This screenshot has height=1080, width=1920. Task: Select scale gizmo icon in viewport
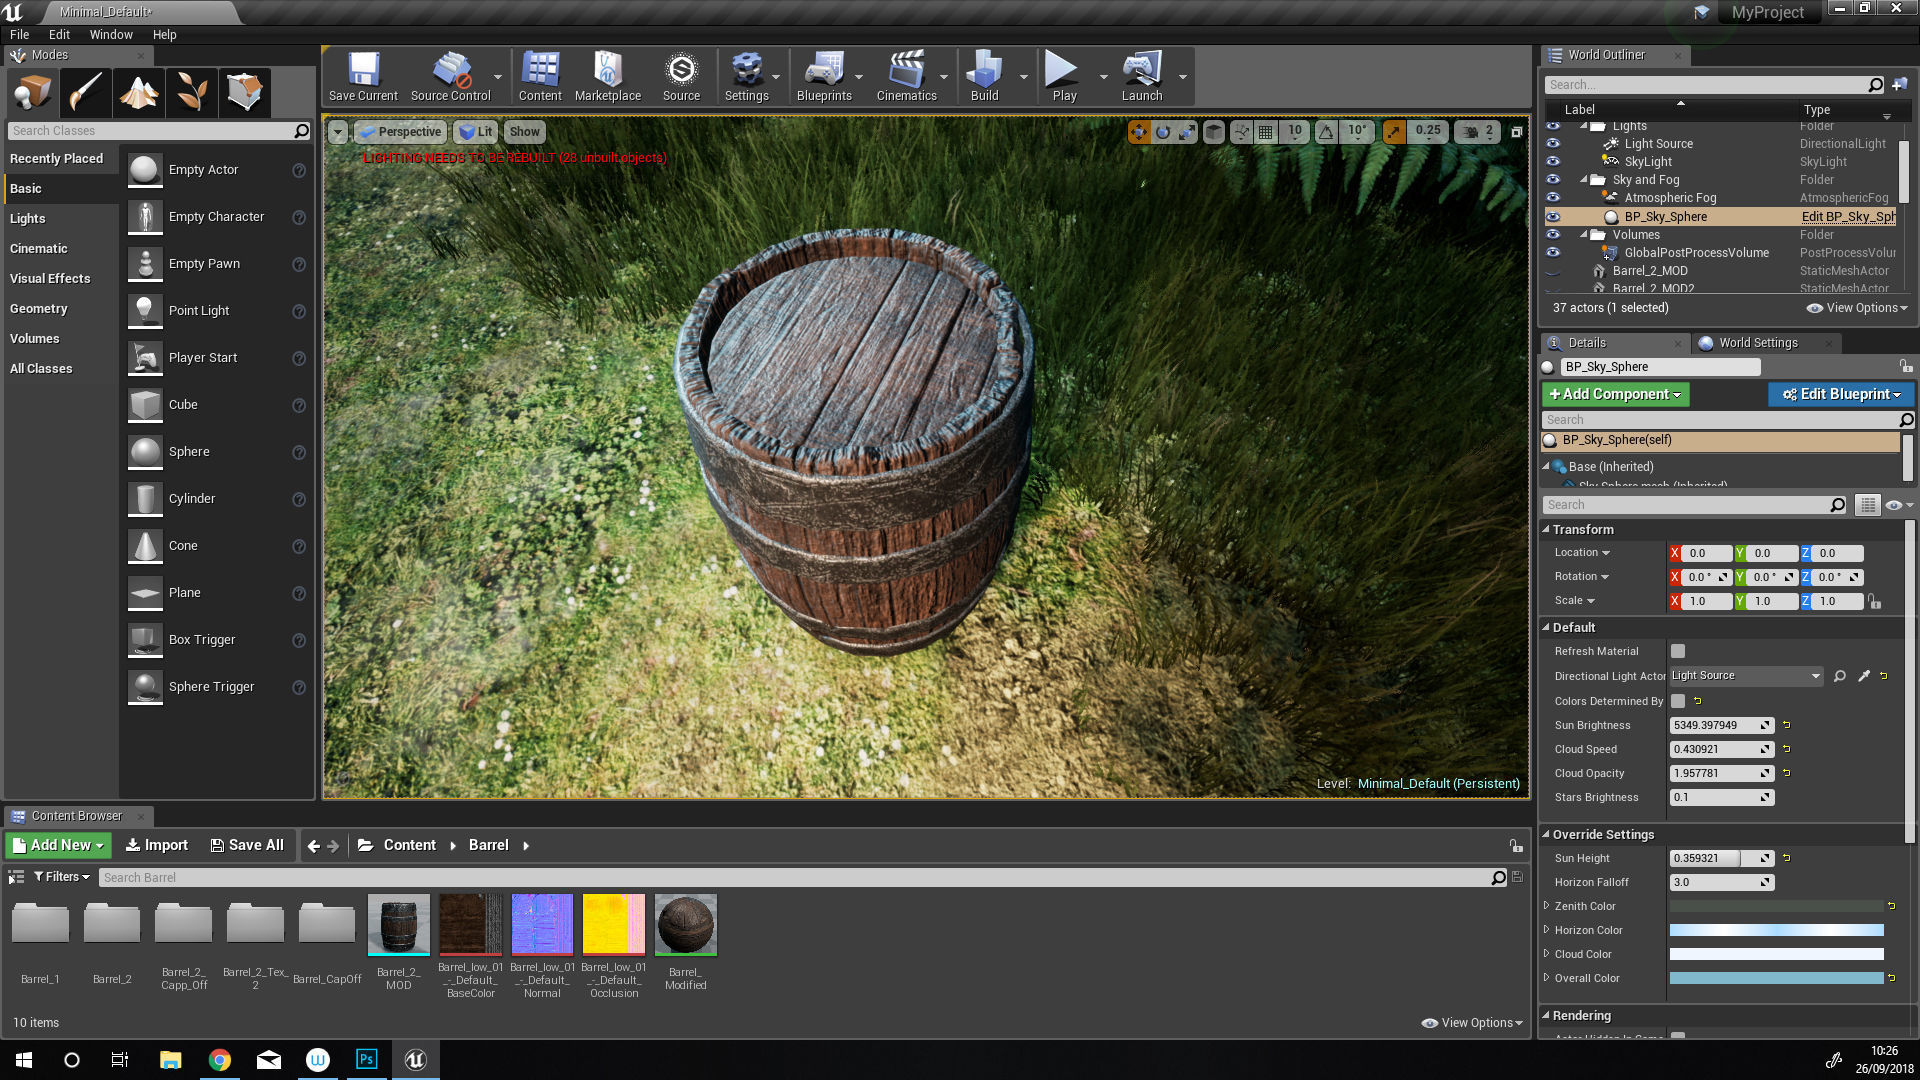click(x=1187, y=132)
